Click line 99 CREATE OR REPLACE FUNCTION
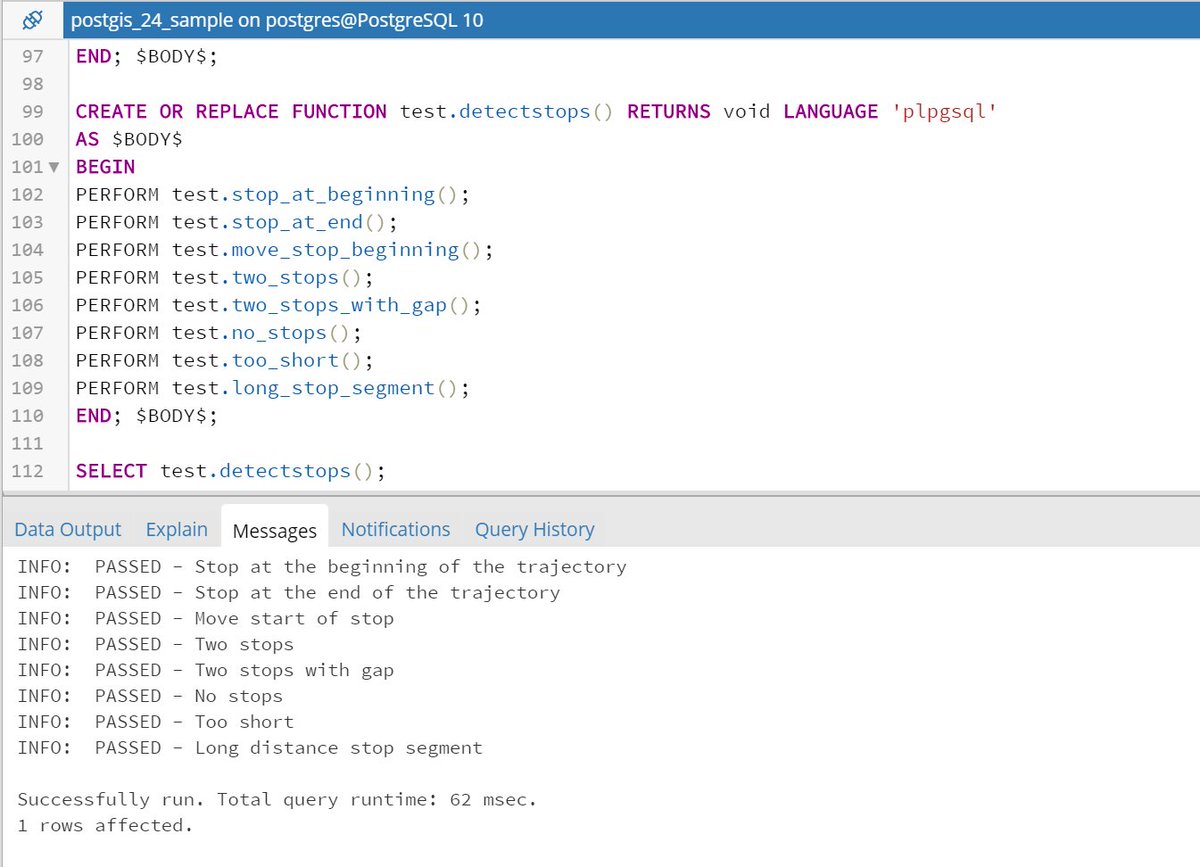Viewport: 1200px width, 867px height. 537,112
